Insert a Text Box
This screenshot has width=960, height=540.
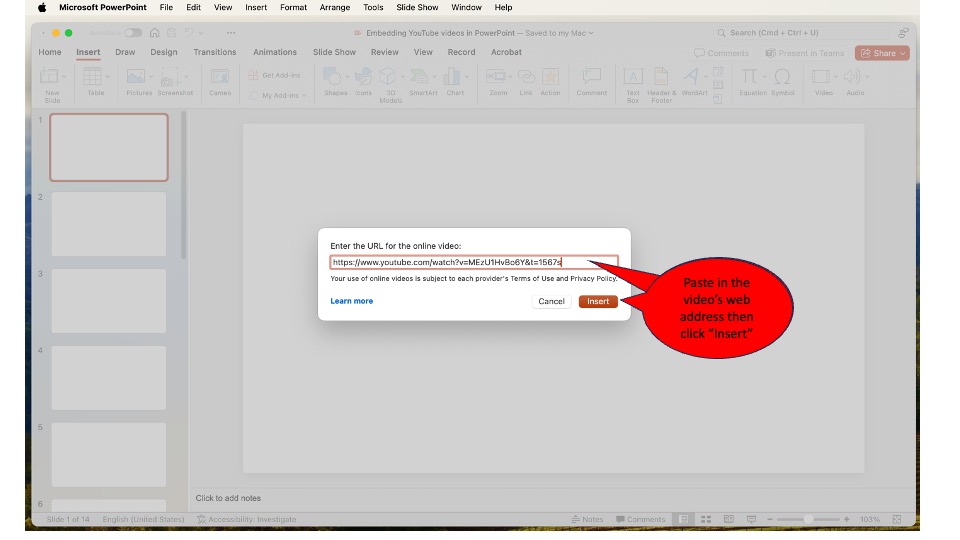(632, 85)
